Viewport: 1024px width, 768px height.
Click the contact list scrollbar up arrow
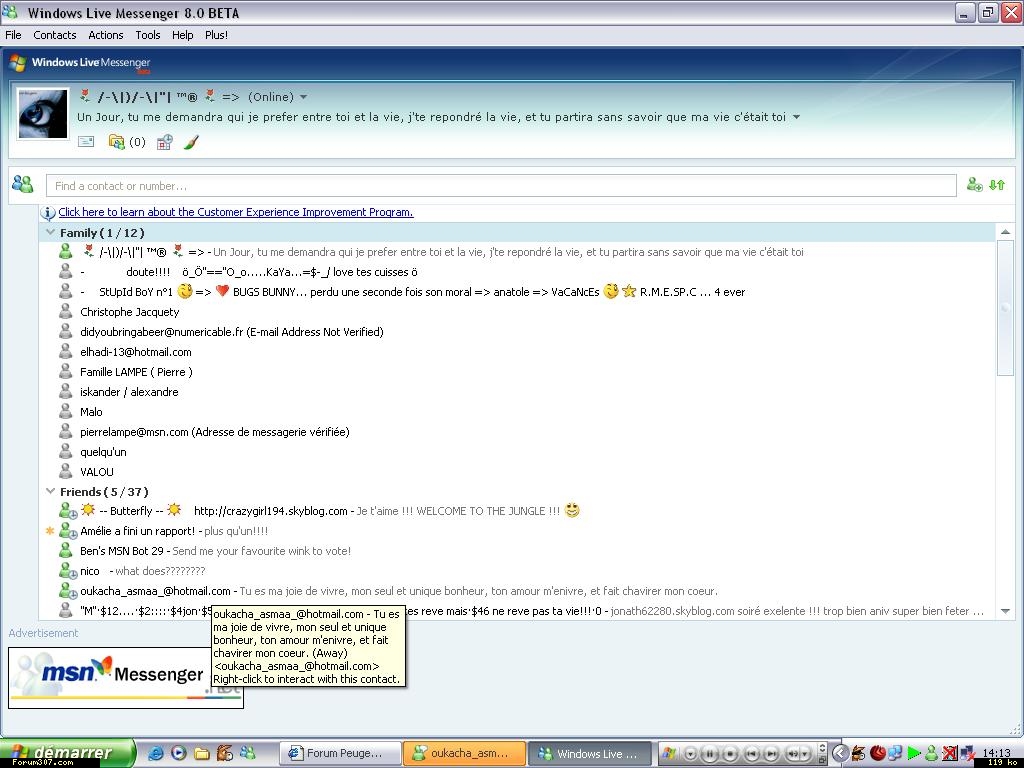[1005, 232]
